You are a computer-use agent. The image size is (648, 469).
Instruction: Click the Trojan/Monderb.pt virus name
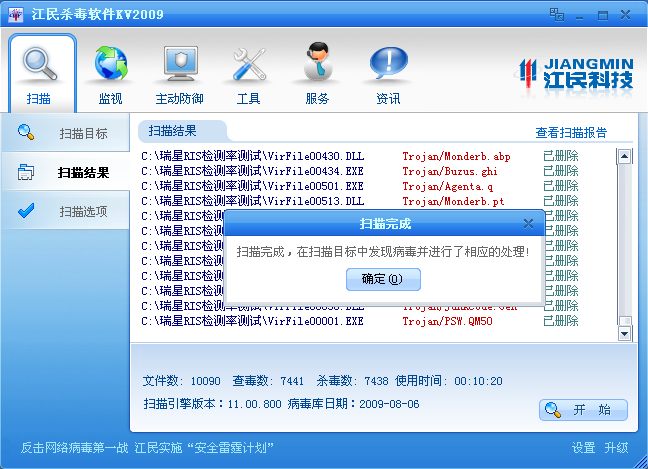pyautogui.click(x=453, y=202)
